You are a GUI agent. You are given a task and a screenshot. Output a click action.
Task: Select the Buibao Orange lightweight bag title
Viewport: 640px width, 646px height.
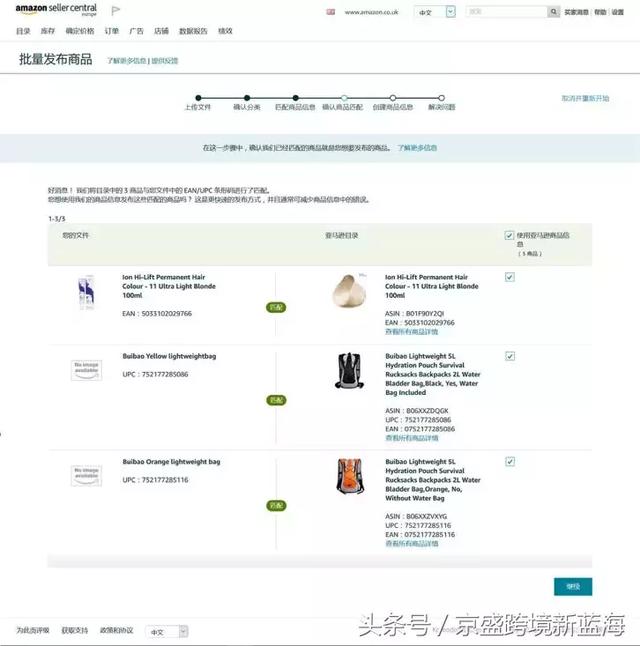pos(171,462)
